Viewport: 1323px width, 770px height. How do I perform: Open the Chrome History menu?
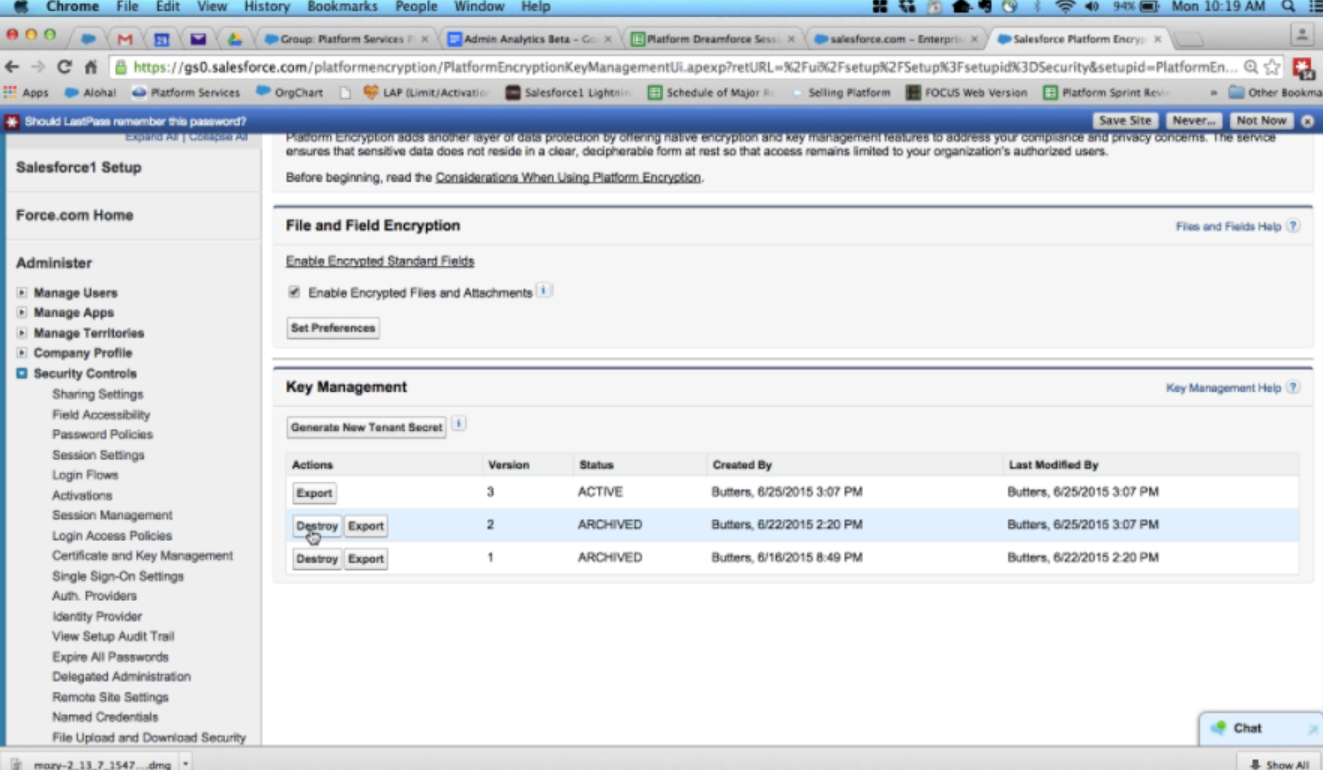pos(267,7)
